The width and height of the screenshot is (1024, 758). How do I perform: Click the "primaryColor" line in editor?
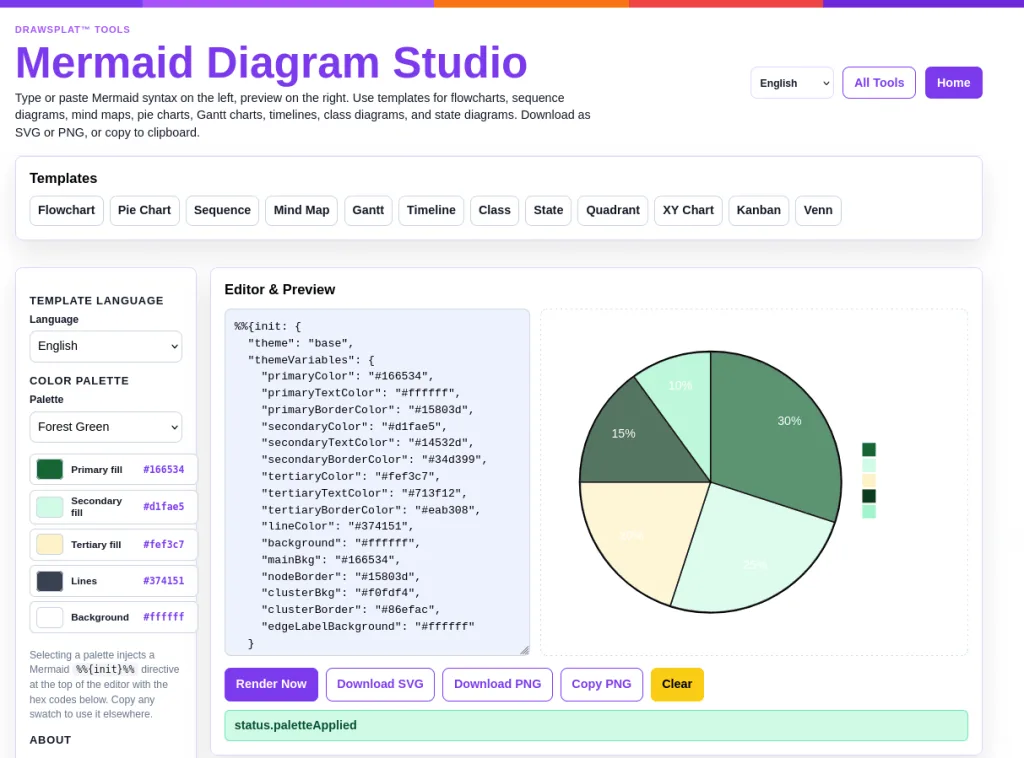tap(347, 376)
